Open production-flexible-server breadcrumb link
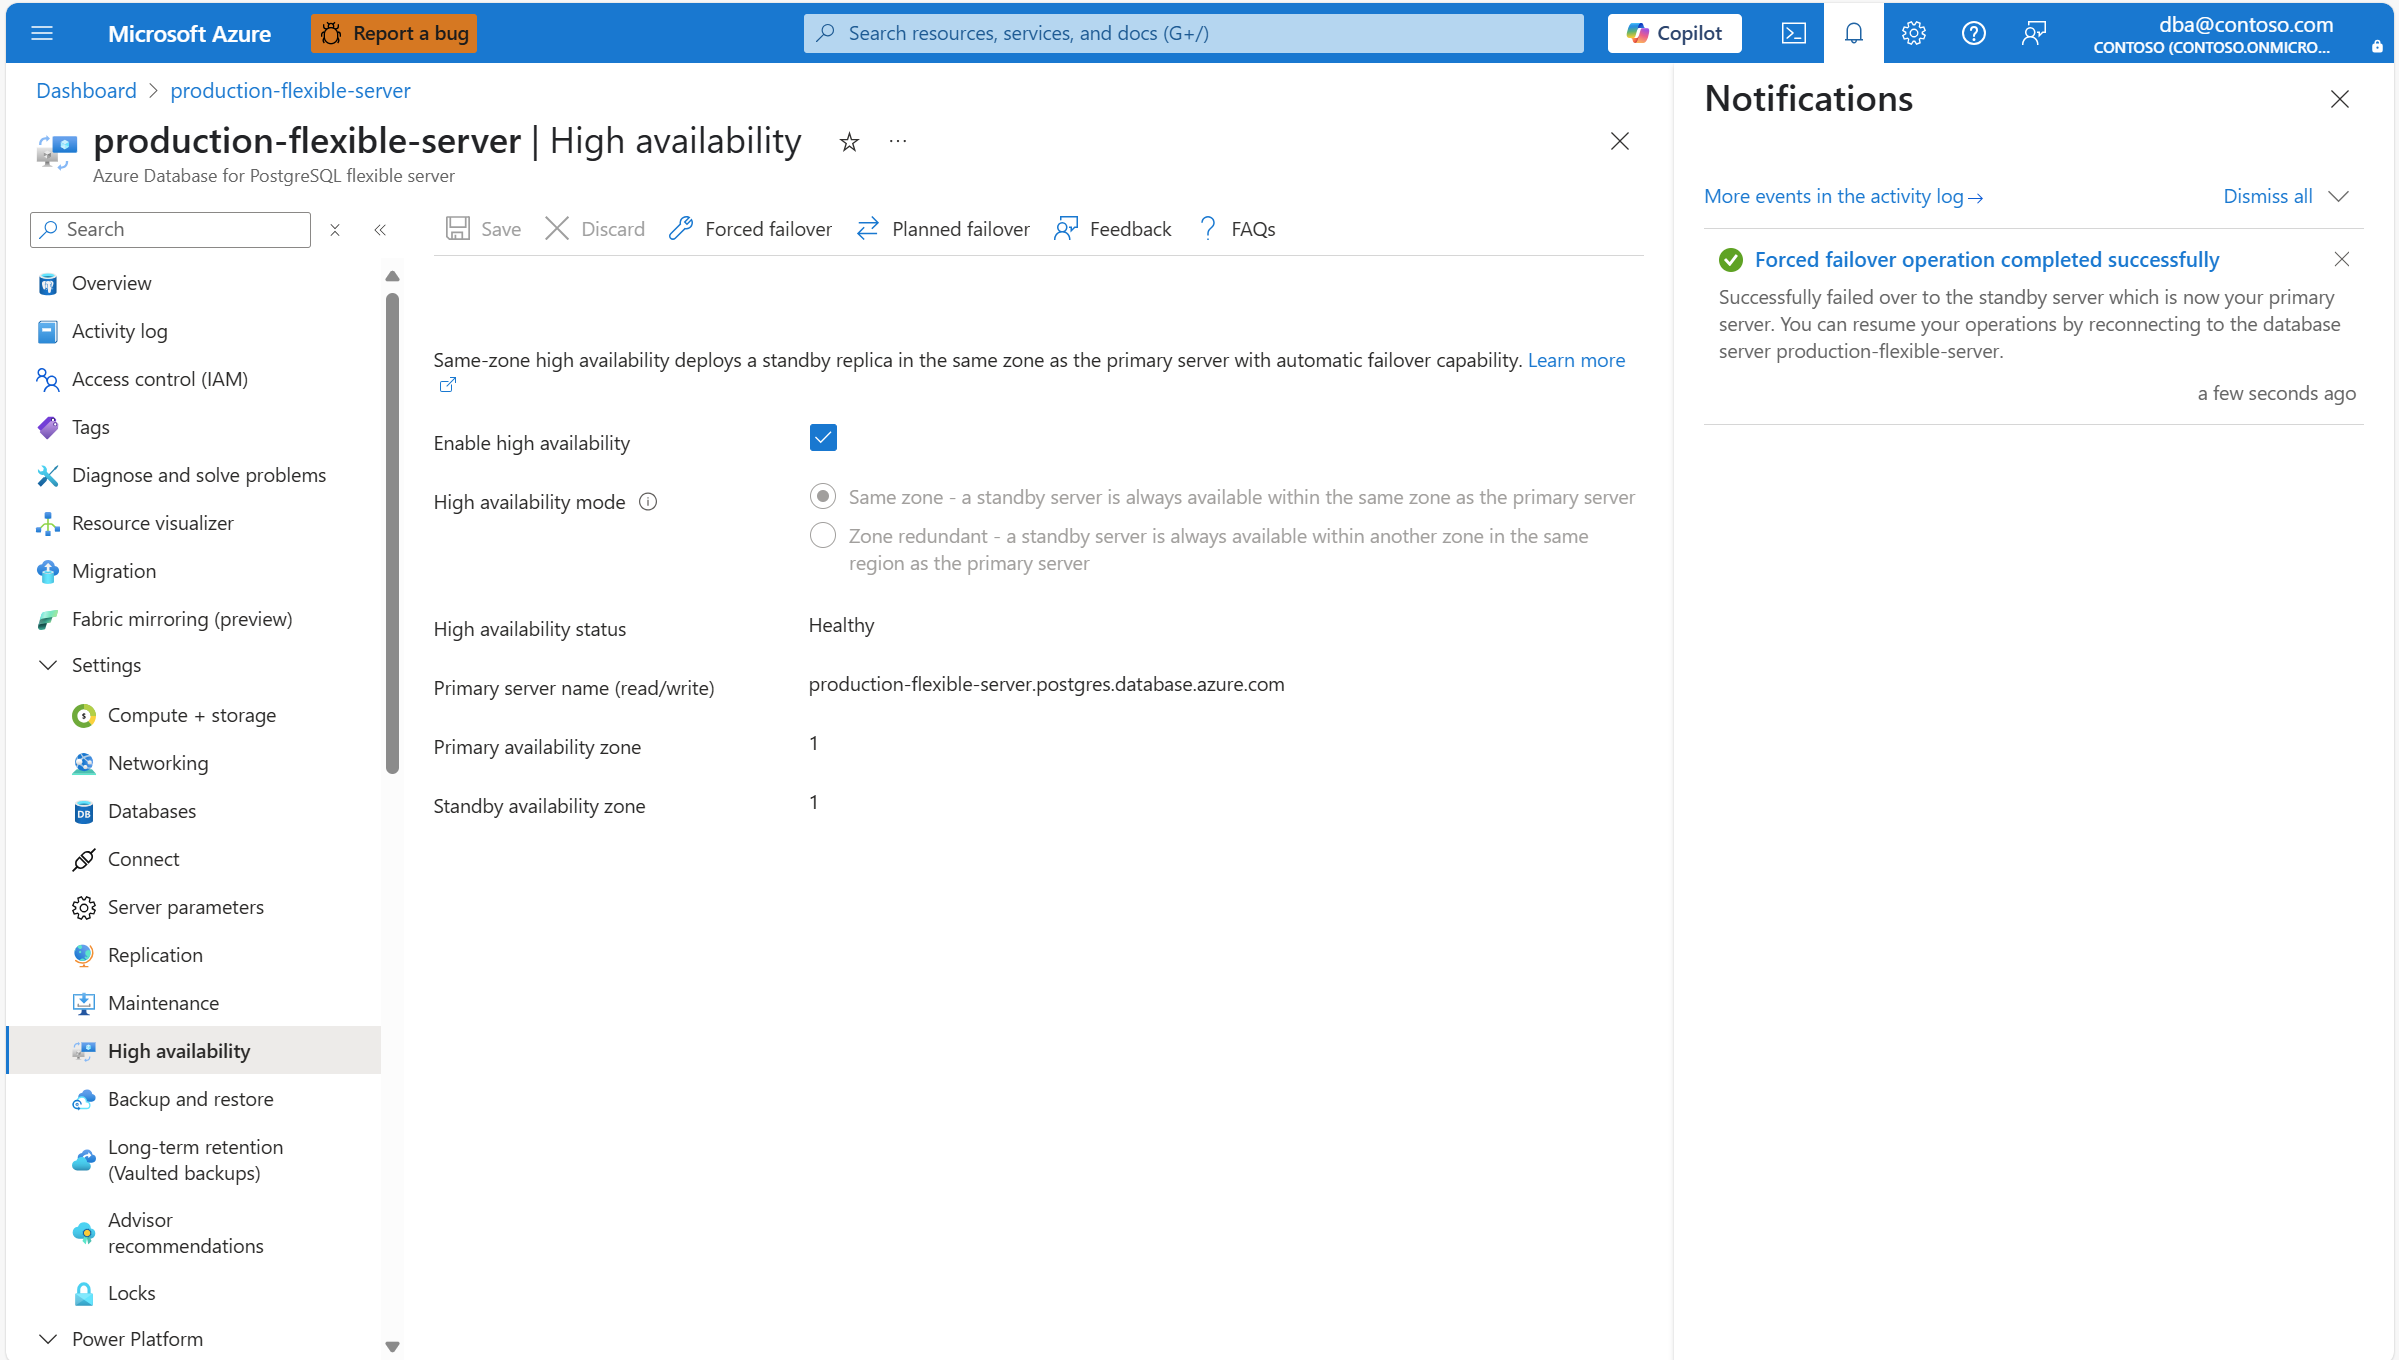Image resolution: width=2399 pixels, height=1360 pixels. click(290, 90)
